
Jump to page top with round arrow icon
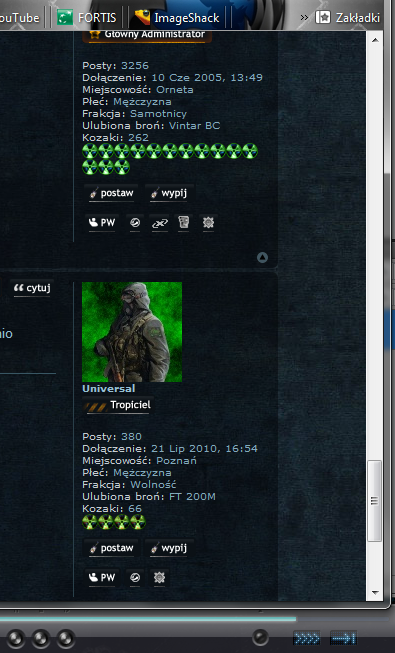262,257
